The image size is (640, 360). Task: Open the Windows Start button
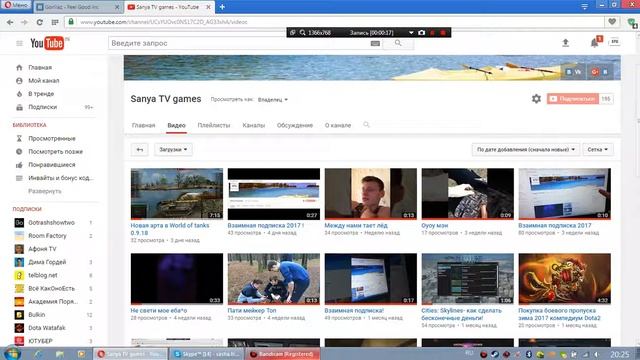coord(11,353)
